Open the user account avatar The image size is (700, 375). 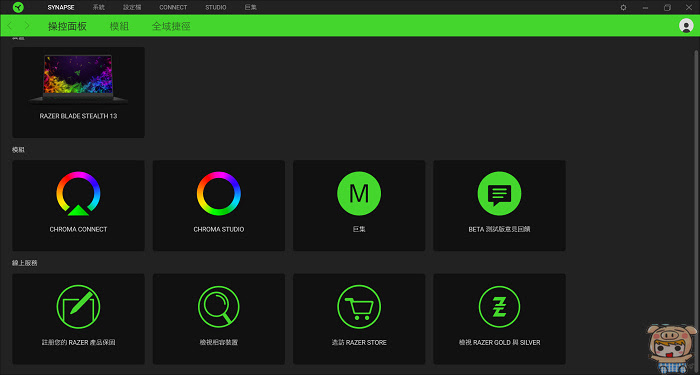coord(686,26)
